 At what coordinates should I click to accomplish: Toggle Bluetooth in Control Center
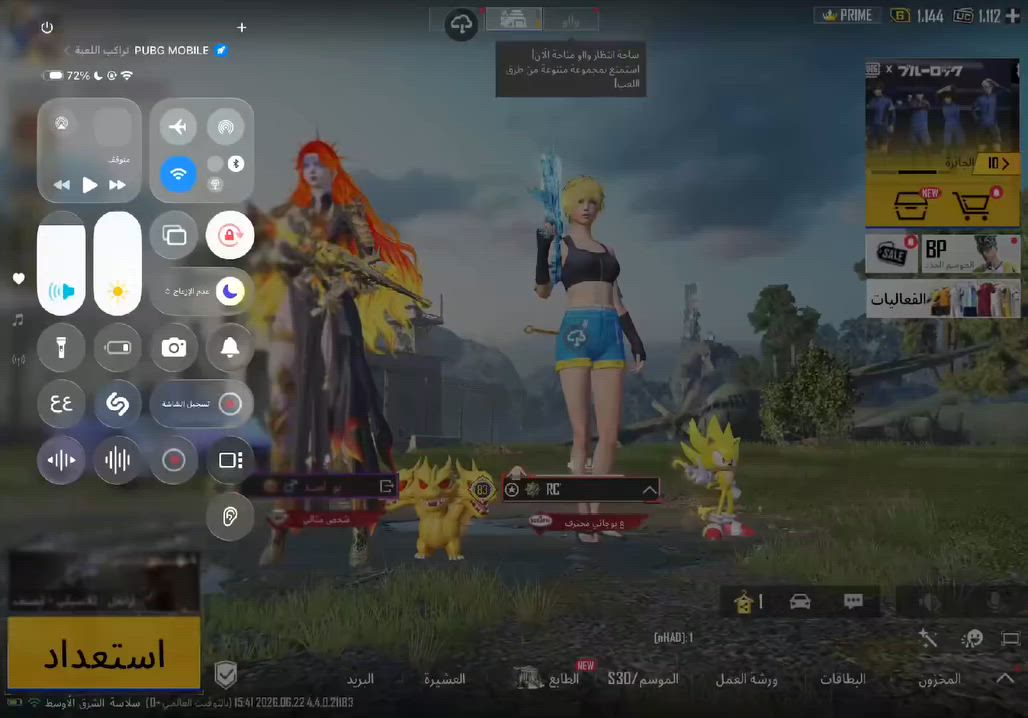tap(236, 164)
